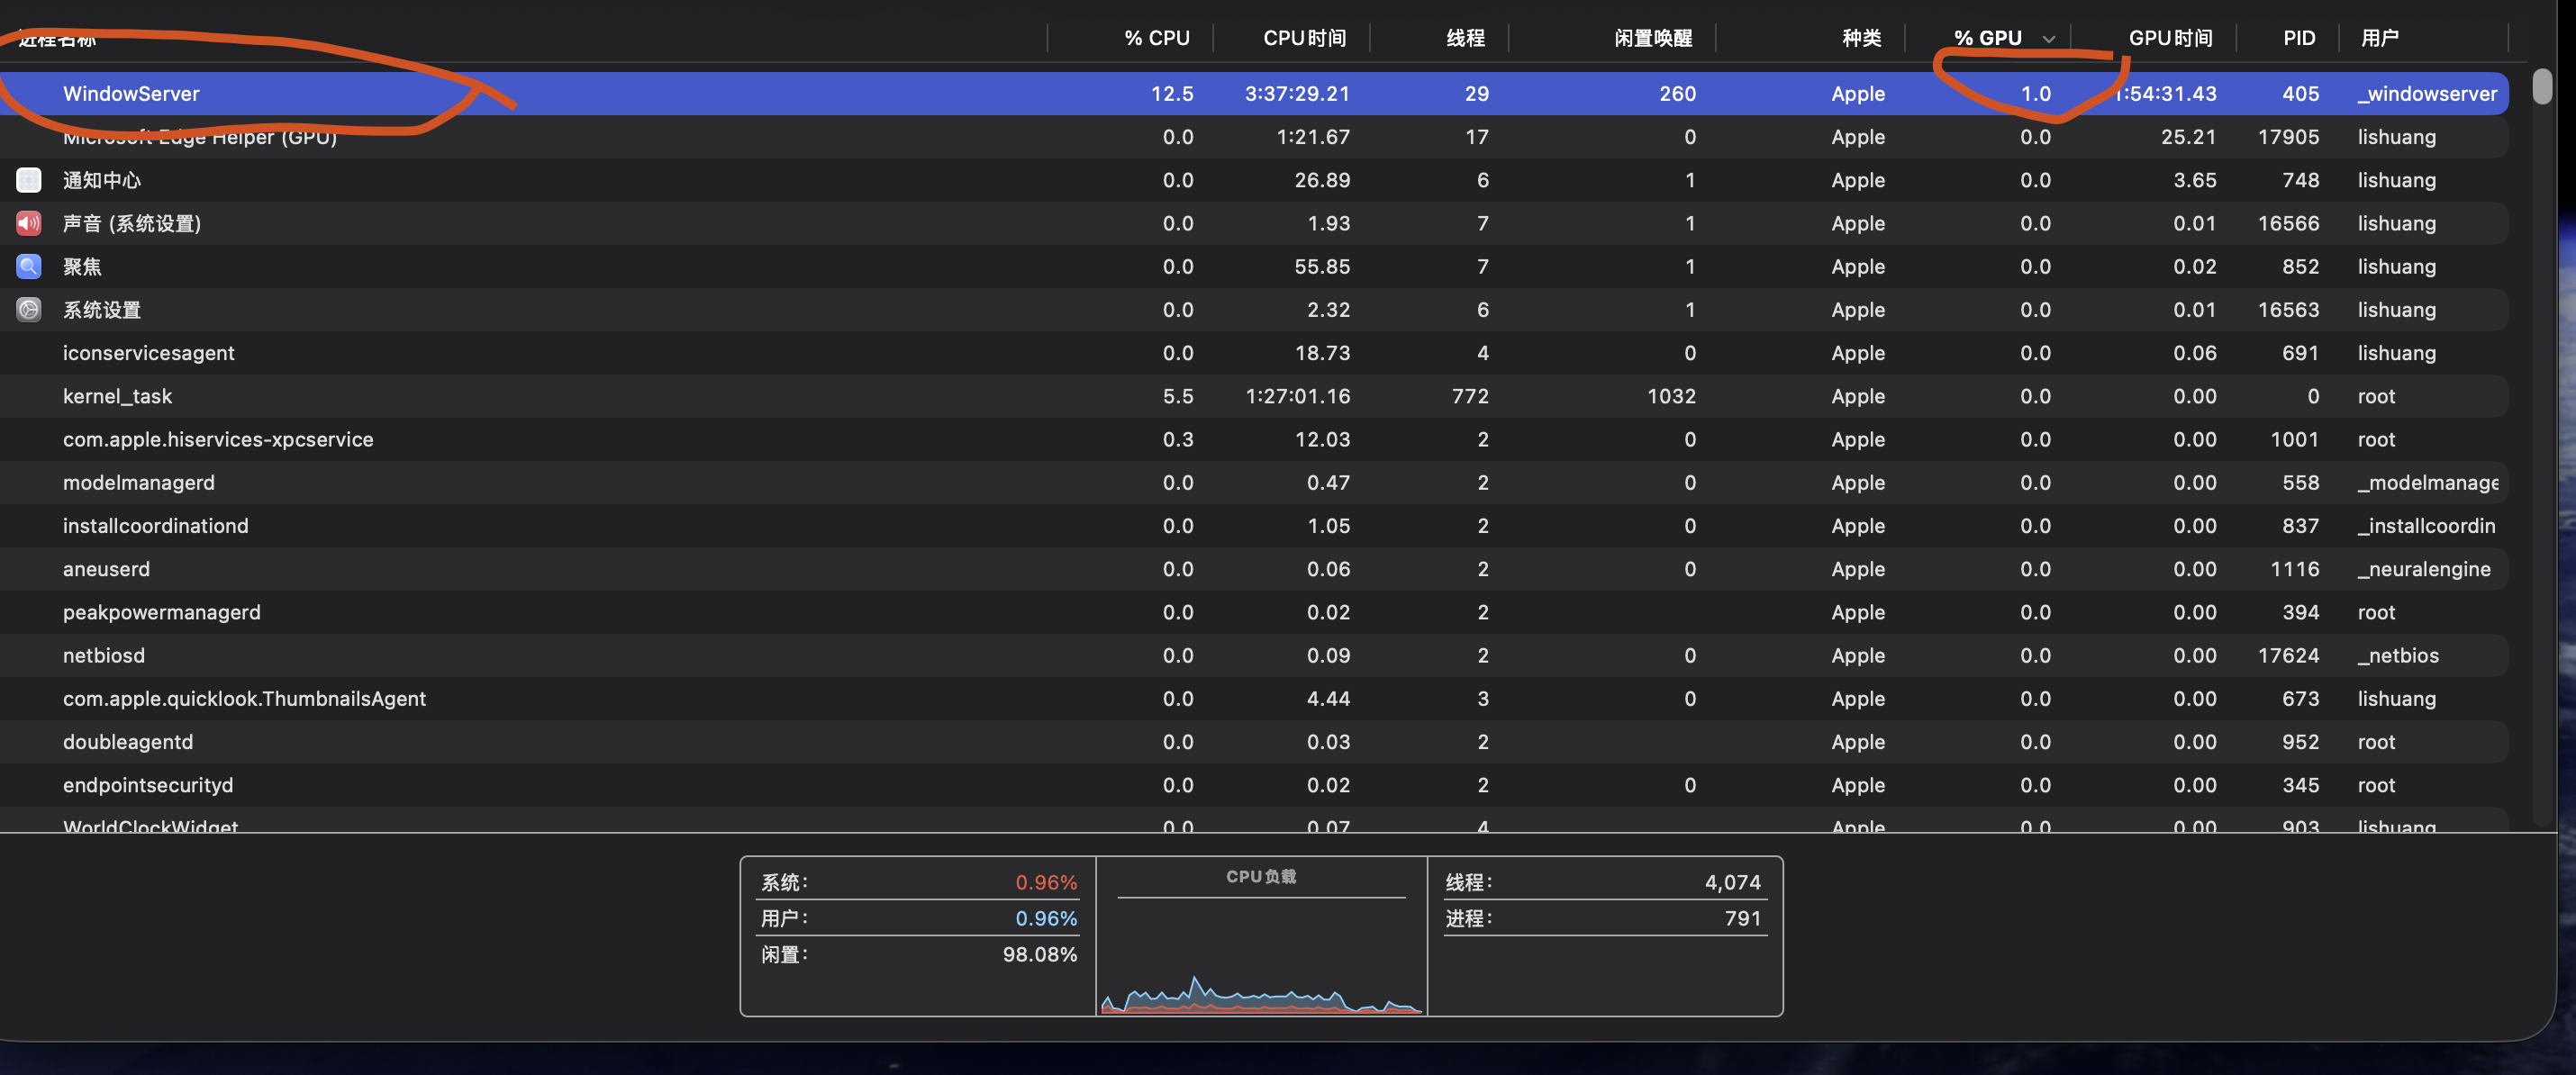Sort by 用户 column header
This screenshot has height=1075, width=2576.
pyautogui.click(x=2379, y=38)
